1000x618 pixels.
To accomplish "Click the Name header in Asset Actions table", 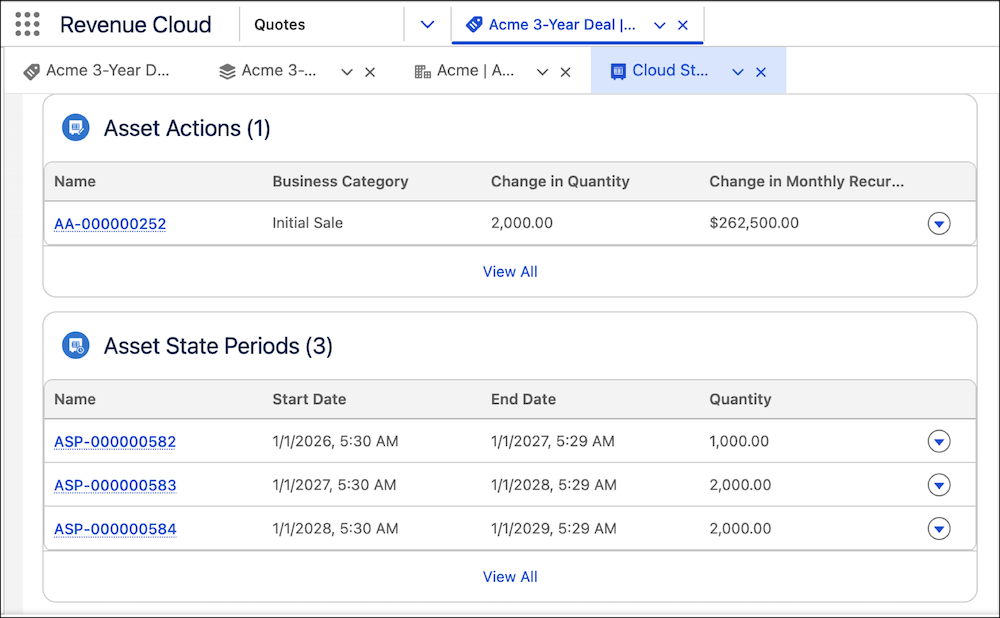I will [x=75, y=182].
